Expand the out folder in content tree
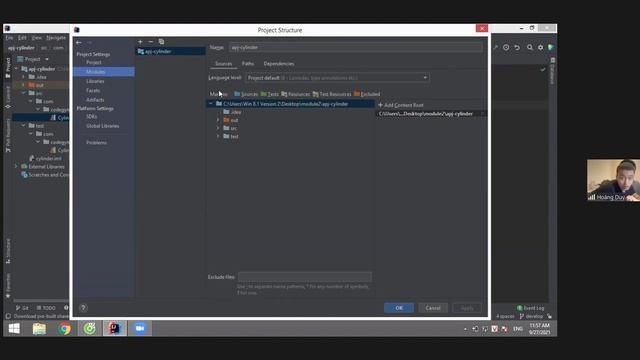The image size is (640, 360). (218, 120)
